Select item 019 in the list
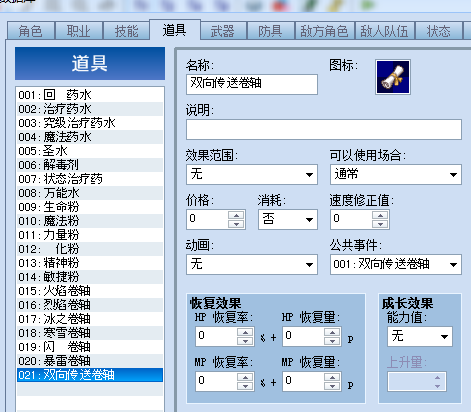Screen dimensions: 471x412 (90, 347)
